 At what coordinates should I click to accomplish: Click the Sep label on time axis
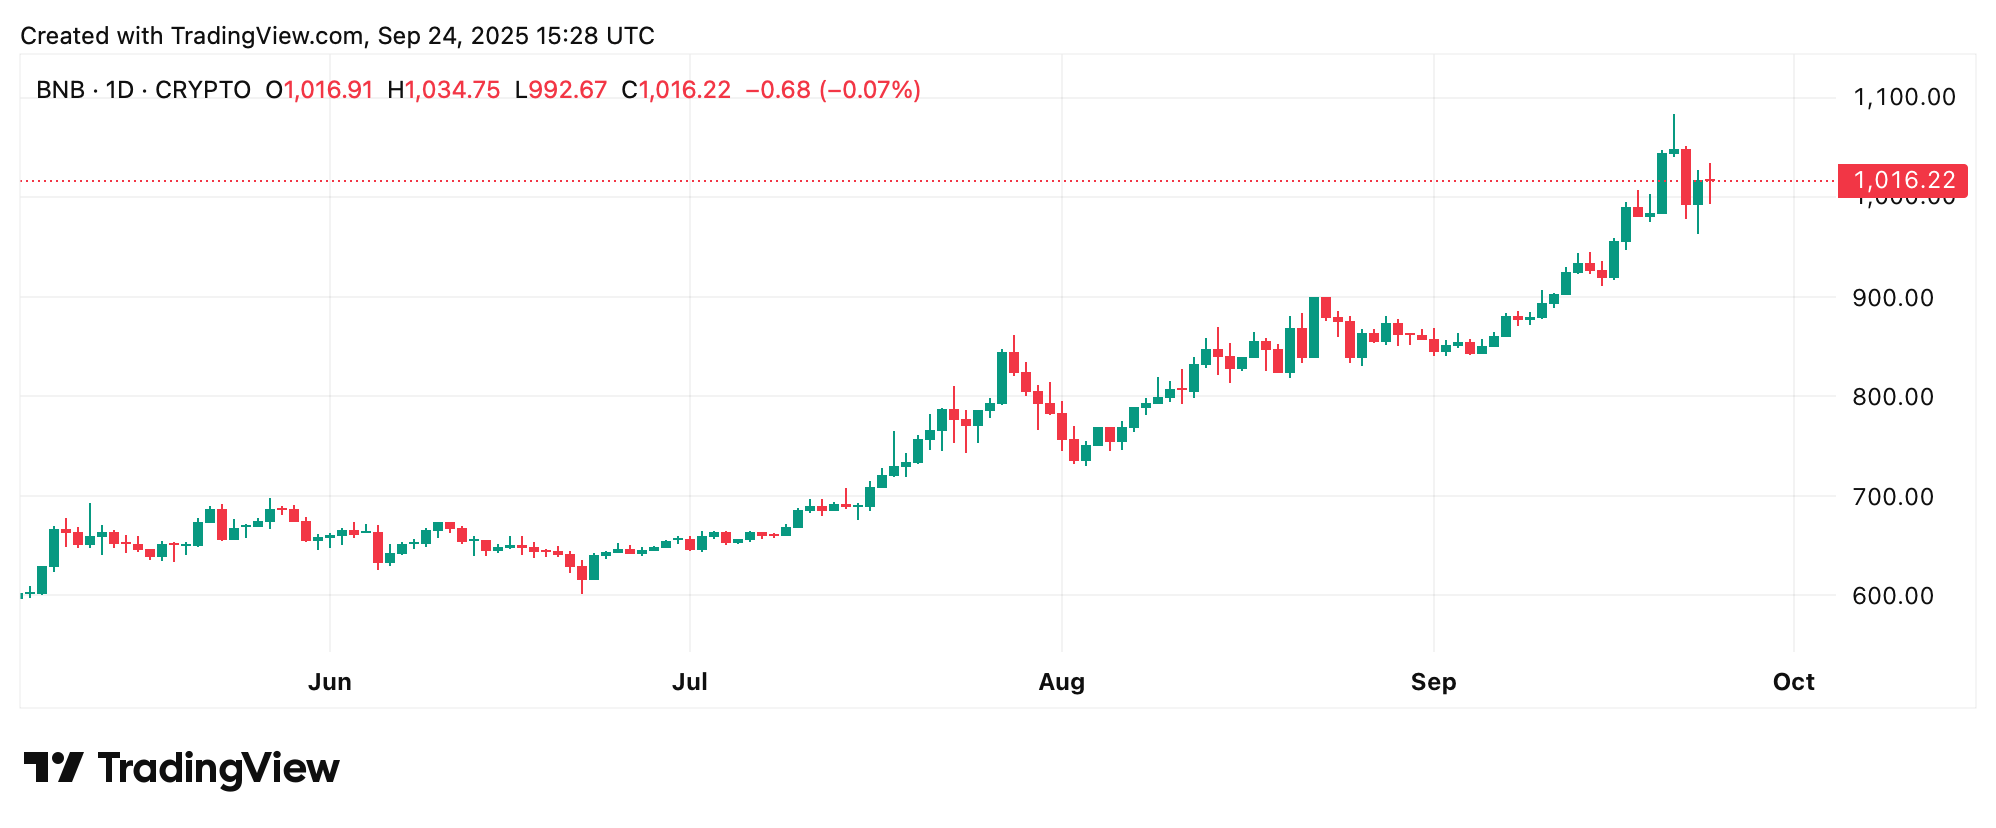pos(1433,682)
